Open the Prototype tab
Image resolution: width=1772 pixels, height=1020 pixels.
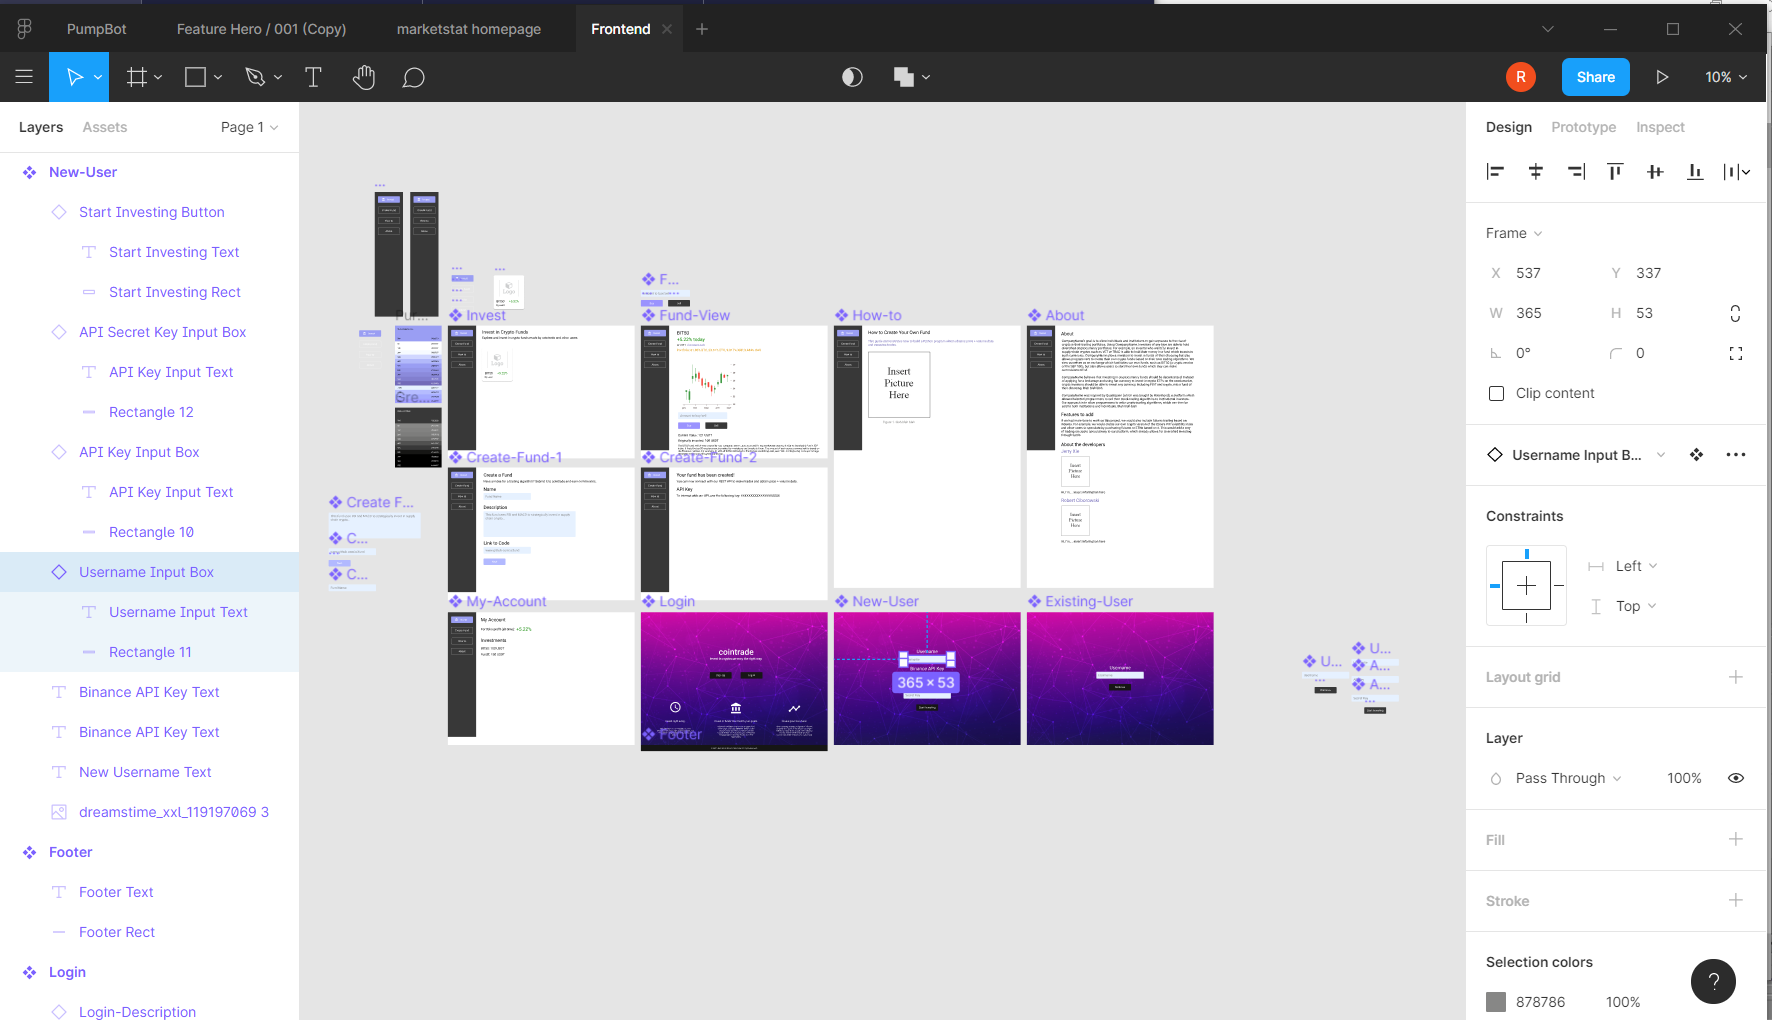pyautogui.click(x=1583, y=127)
